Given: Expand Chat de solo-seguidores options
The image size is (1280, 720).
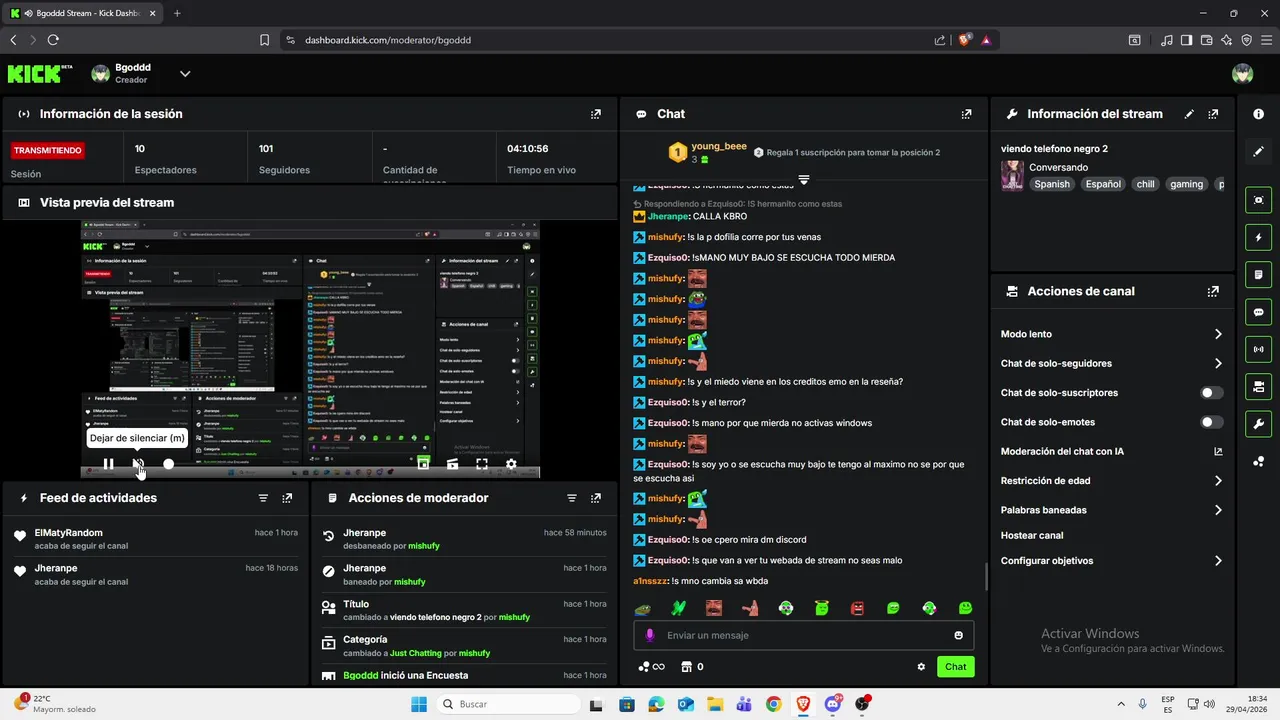Looking at the screenshot, I should tap(1218, 363).
